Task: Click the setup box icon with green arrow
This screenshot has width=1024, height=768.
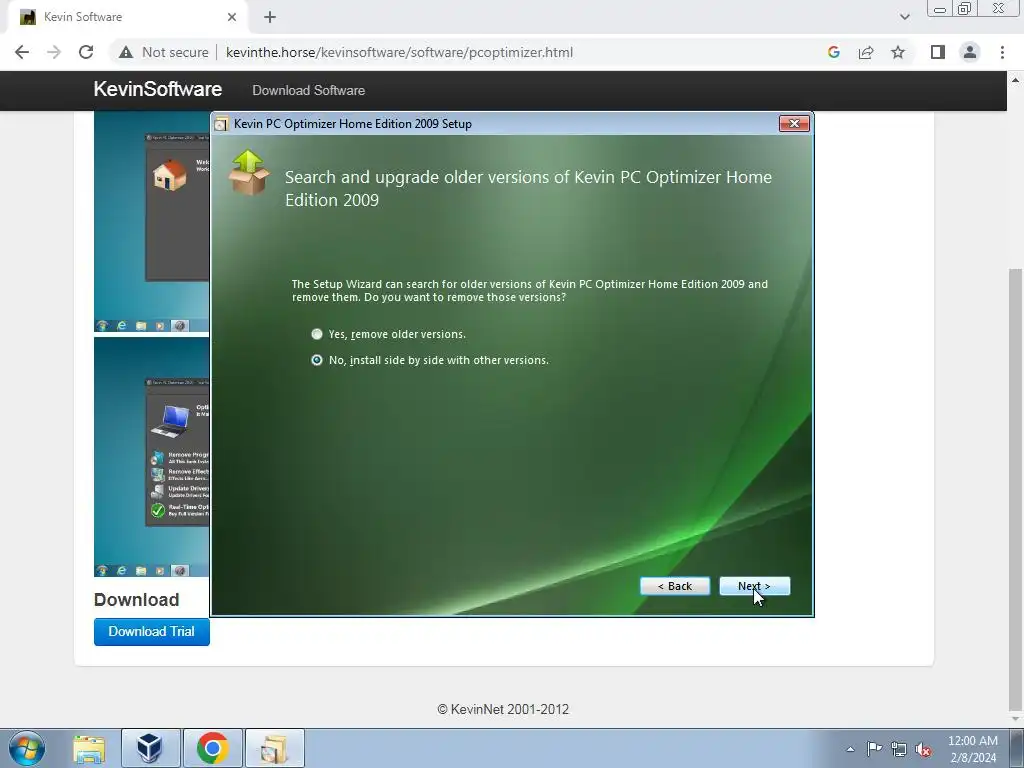Action: (x=248, y=172)
